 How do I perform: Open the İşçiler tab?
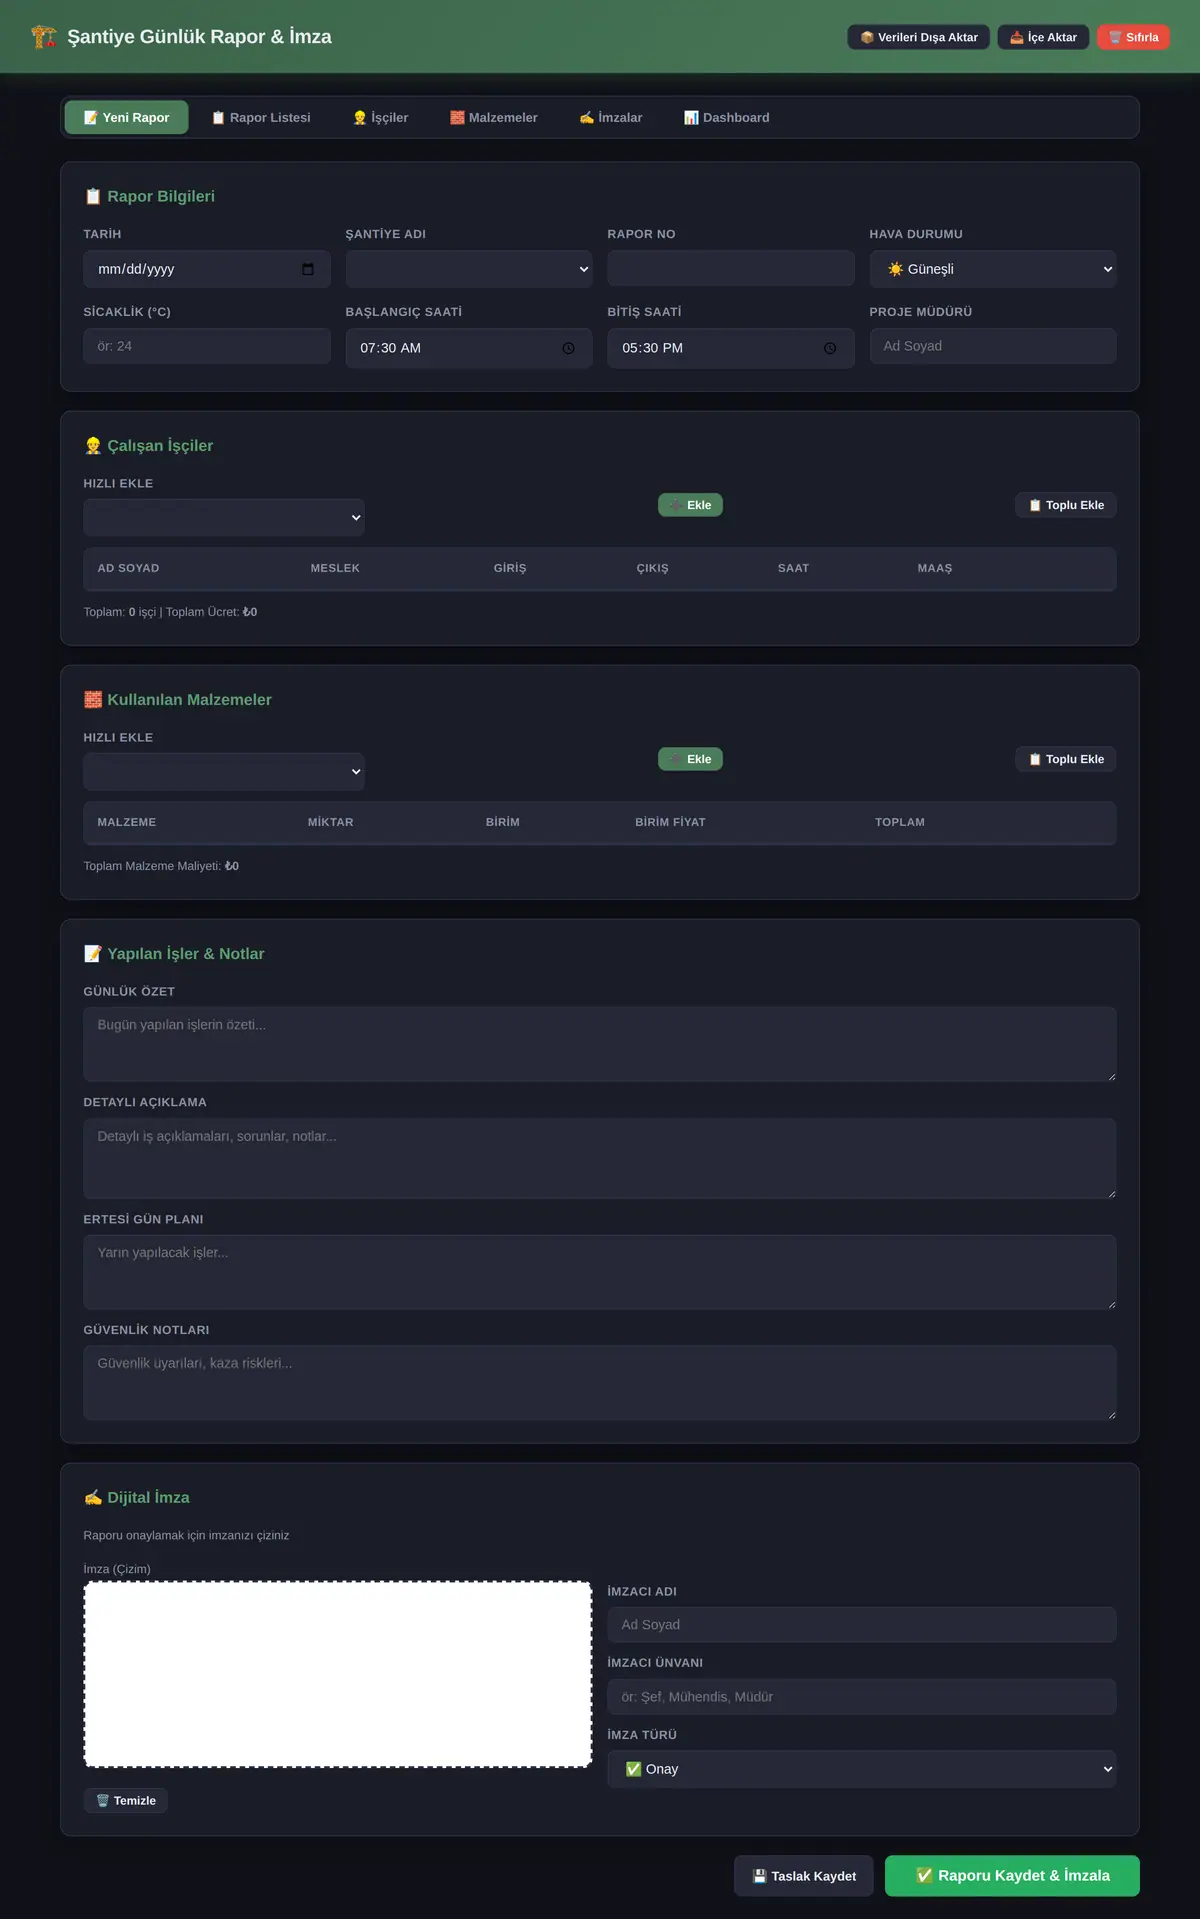(381, 118)
